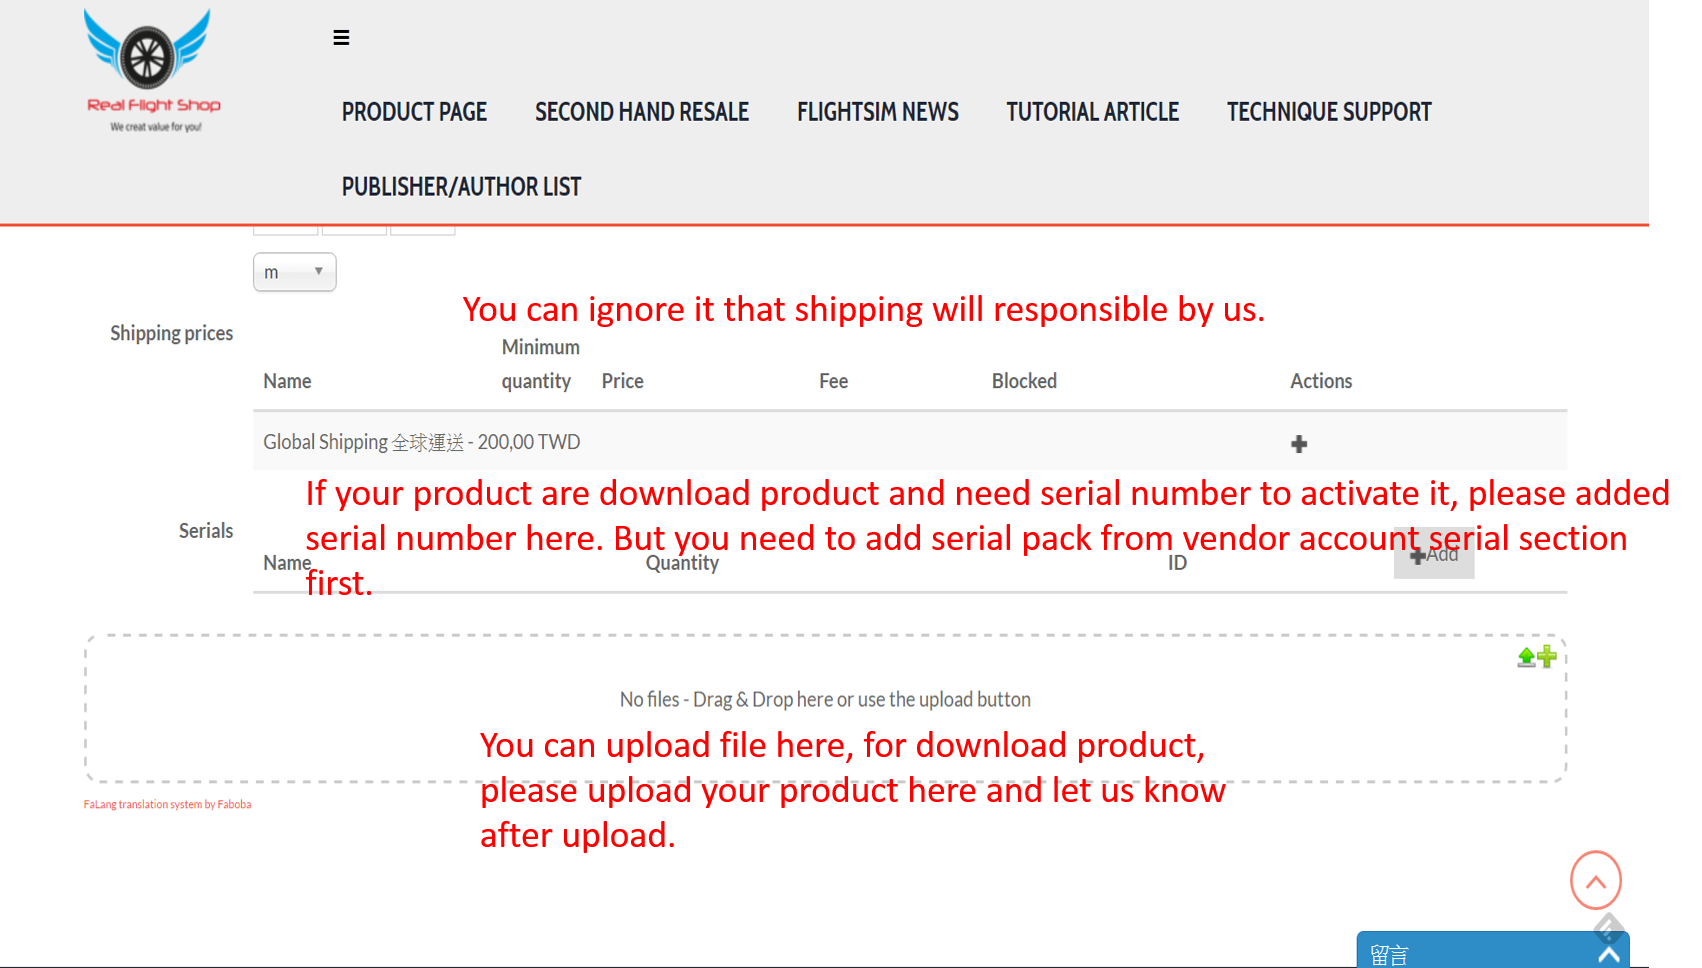Click the scroll-to-top circle arrow

tap(1596, 881)
